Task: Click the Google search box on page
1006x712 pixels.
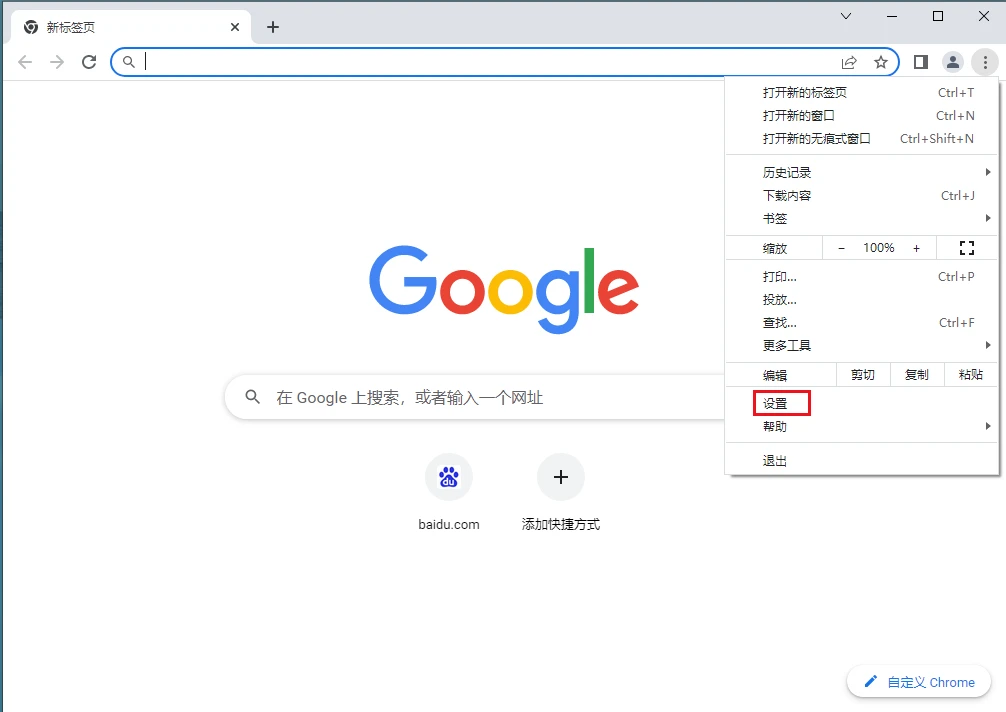Action: click(x=475, y=398)
